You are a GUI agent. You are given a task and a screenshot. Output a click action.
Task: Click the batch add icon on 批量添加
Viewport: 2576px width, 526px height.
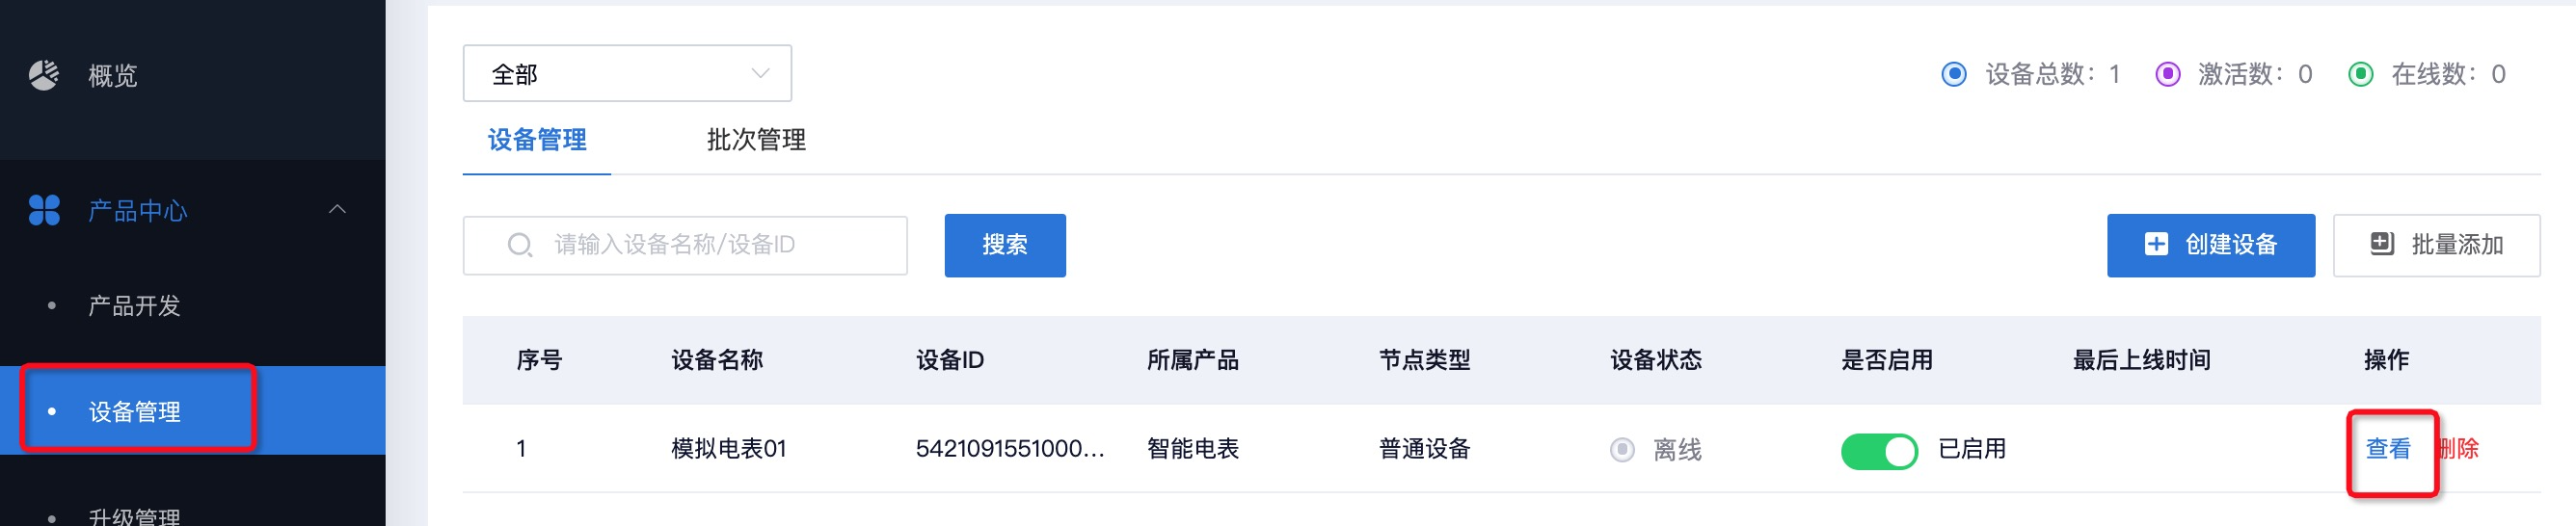coord(2382,244)
